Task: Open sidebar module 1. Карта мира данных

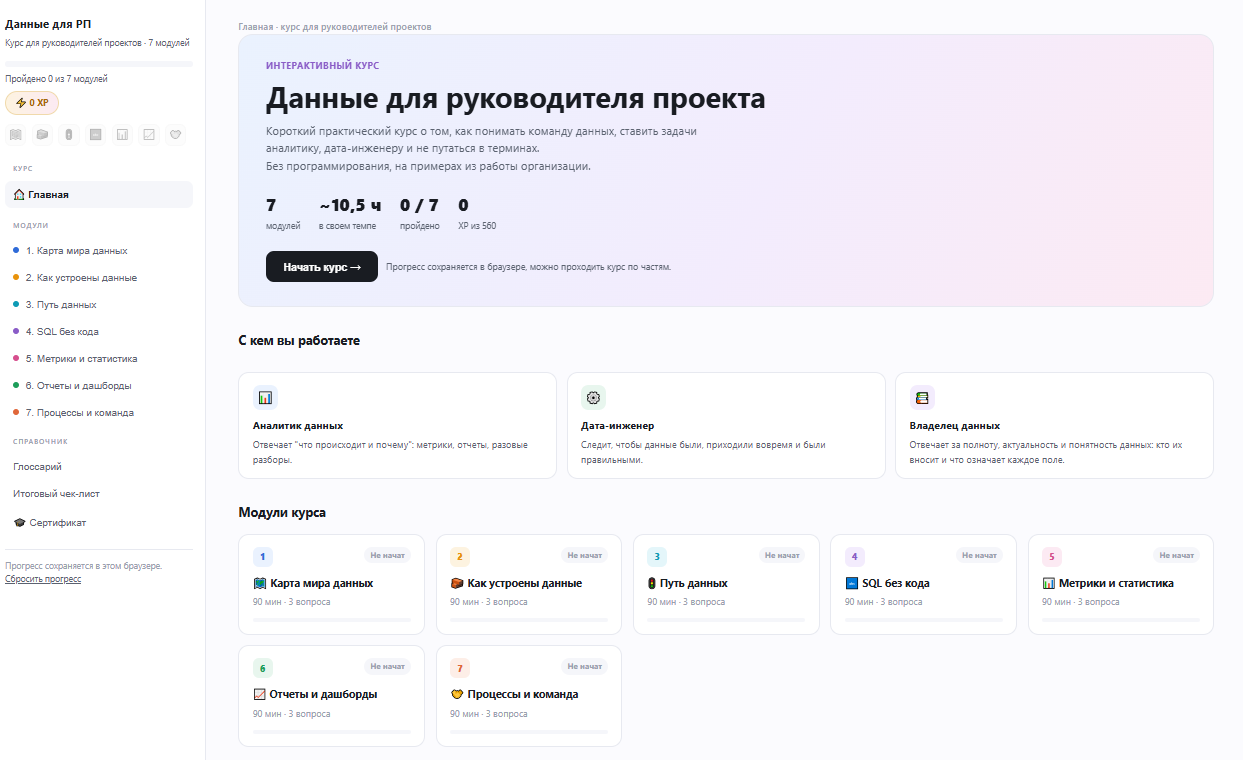Action: coord(99,250)
